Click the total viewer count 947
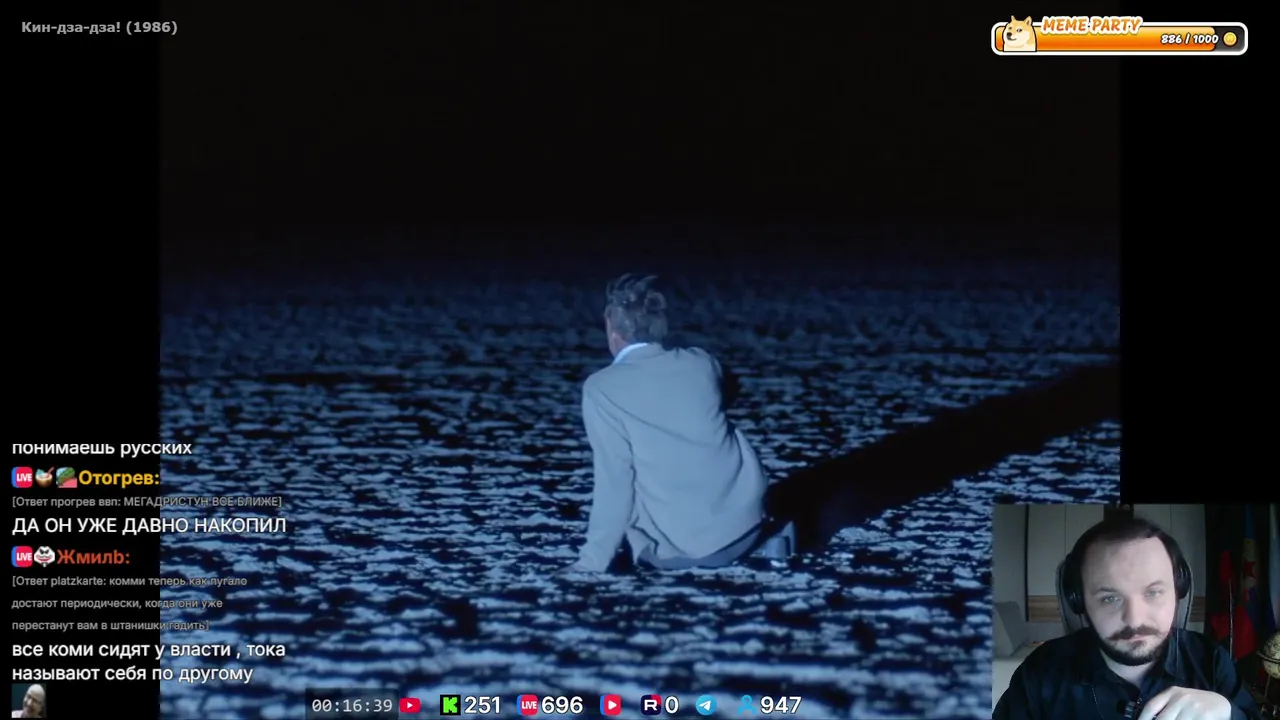The height and width of the screenshot is (720, 1280). tap(781, 706)
